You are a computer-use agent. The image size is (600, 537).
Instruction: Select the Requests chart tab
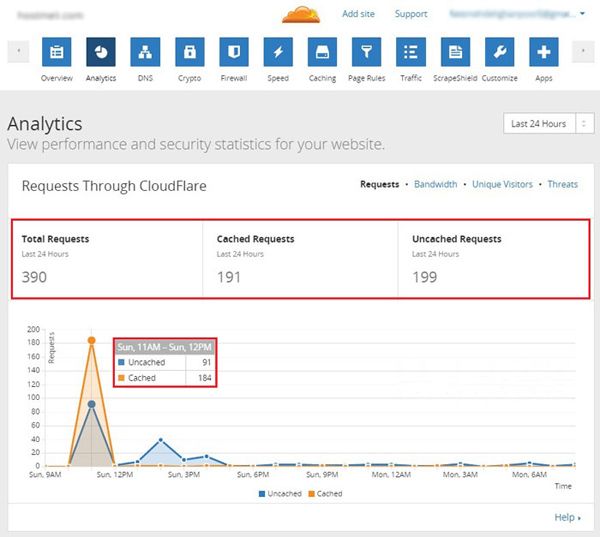point(380,184)
